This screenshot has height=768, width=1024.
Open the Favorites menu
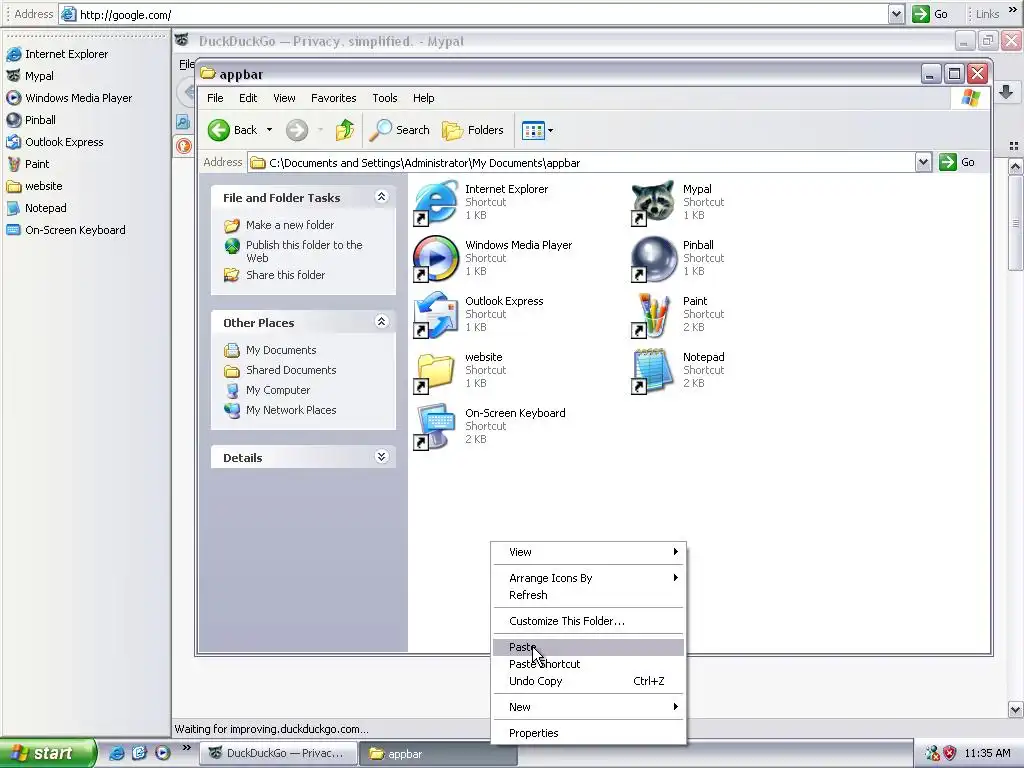coord(333,98)
